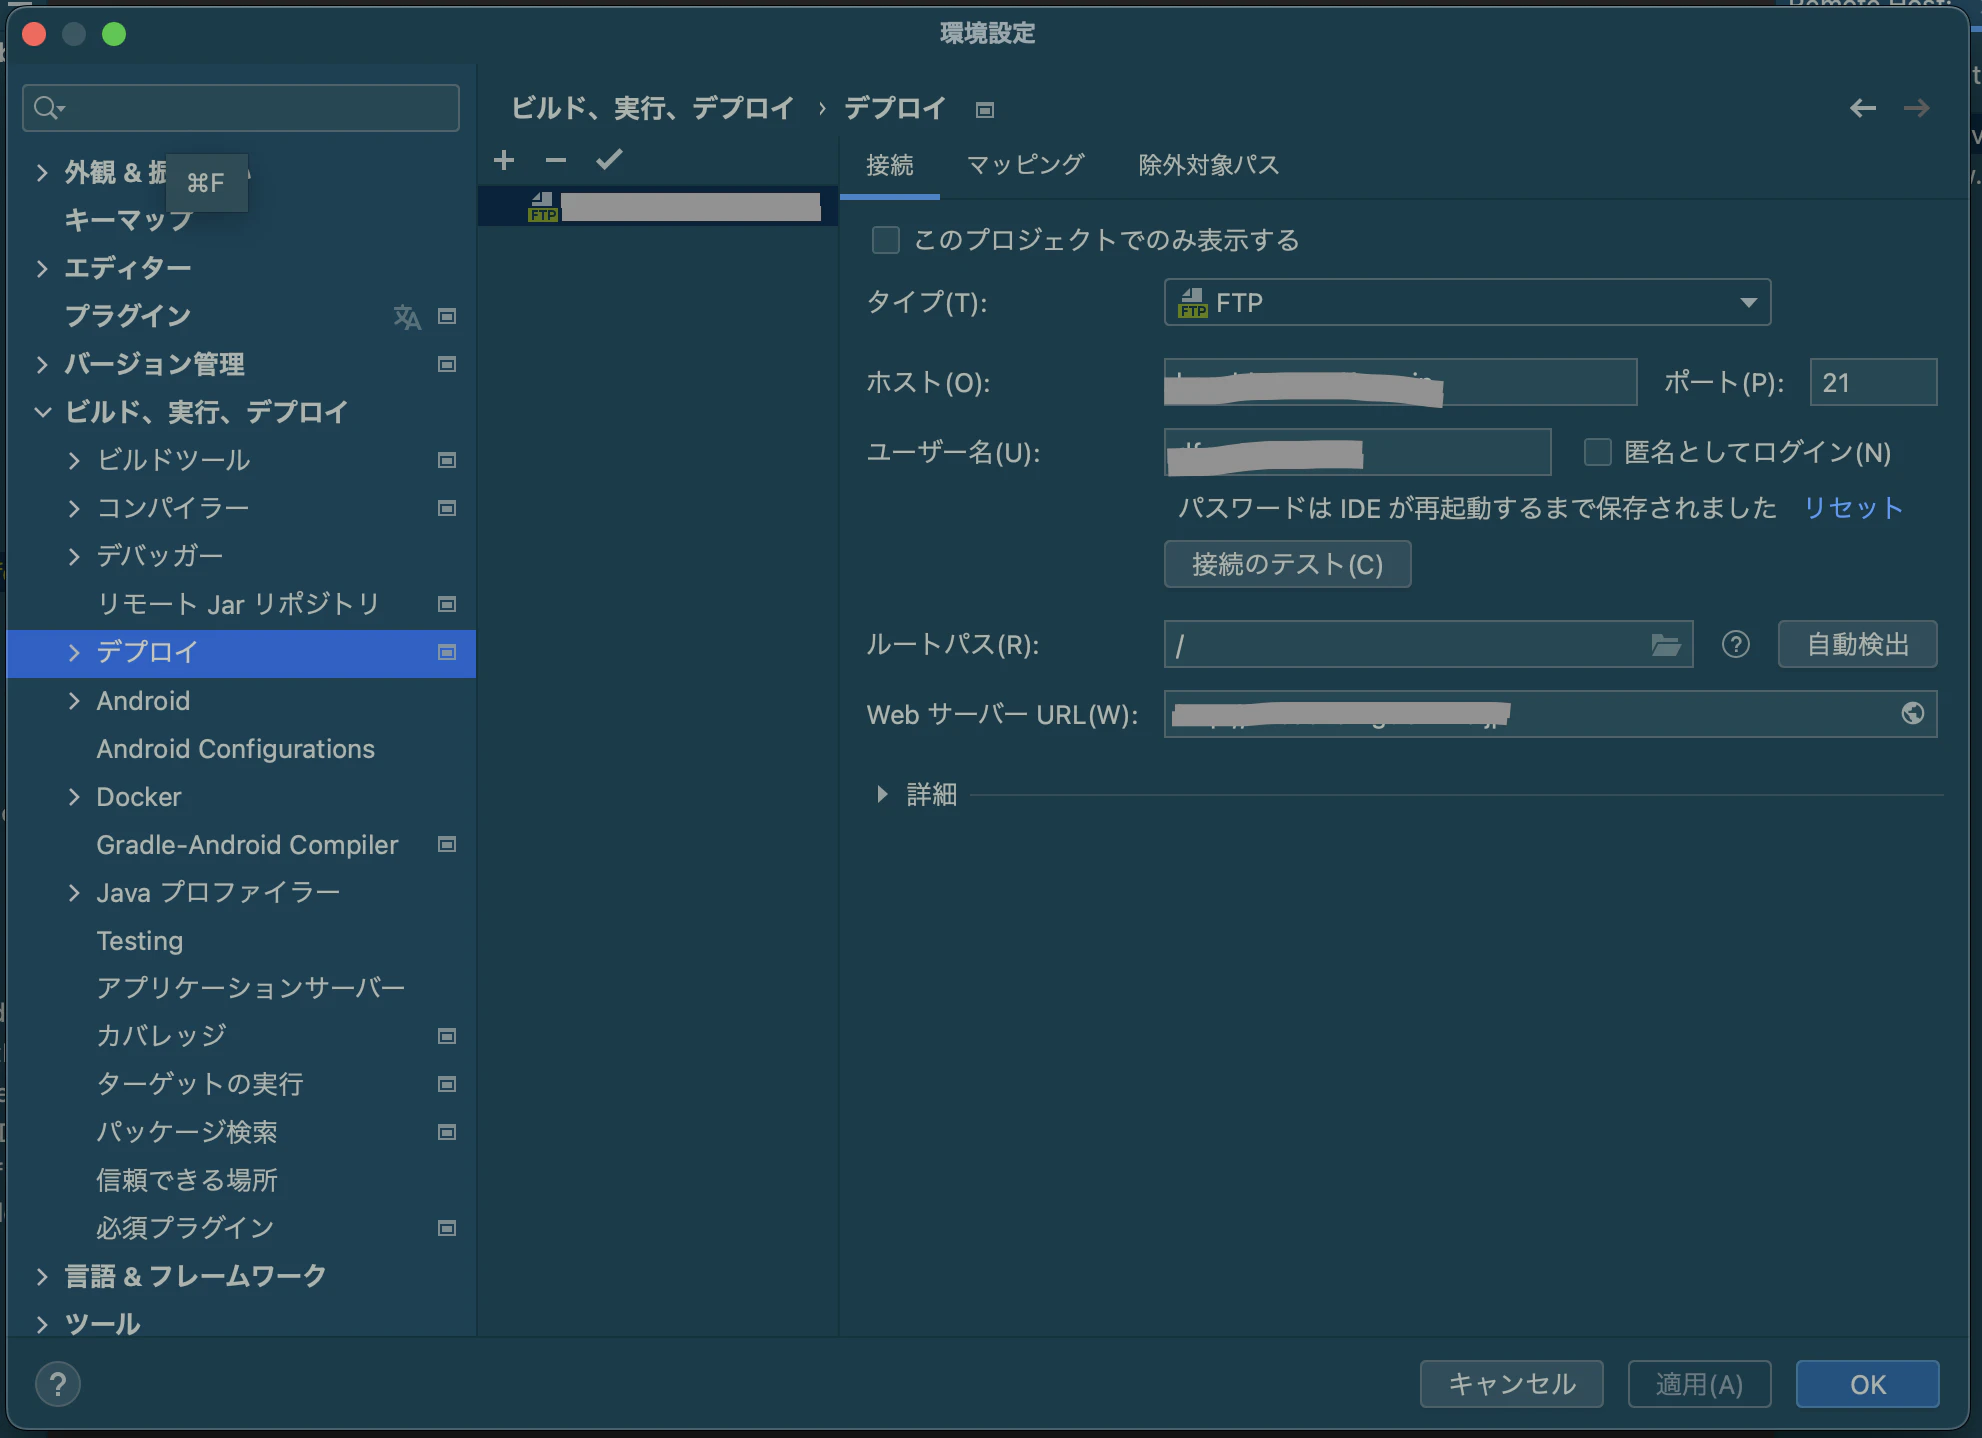Screen dimensions: 1982x1438
Task: Click project-level icon beside Gradle-Android Compiler
Action: pos(447,845)
